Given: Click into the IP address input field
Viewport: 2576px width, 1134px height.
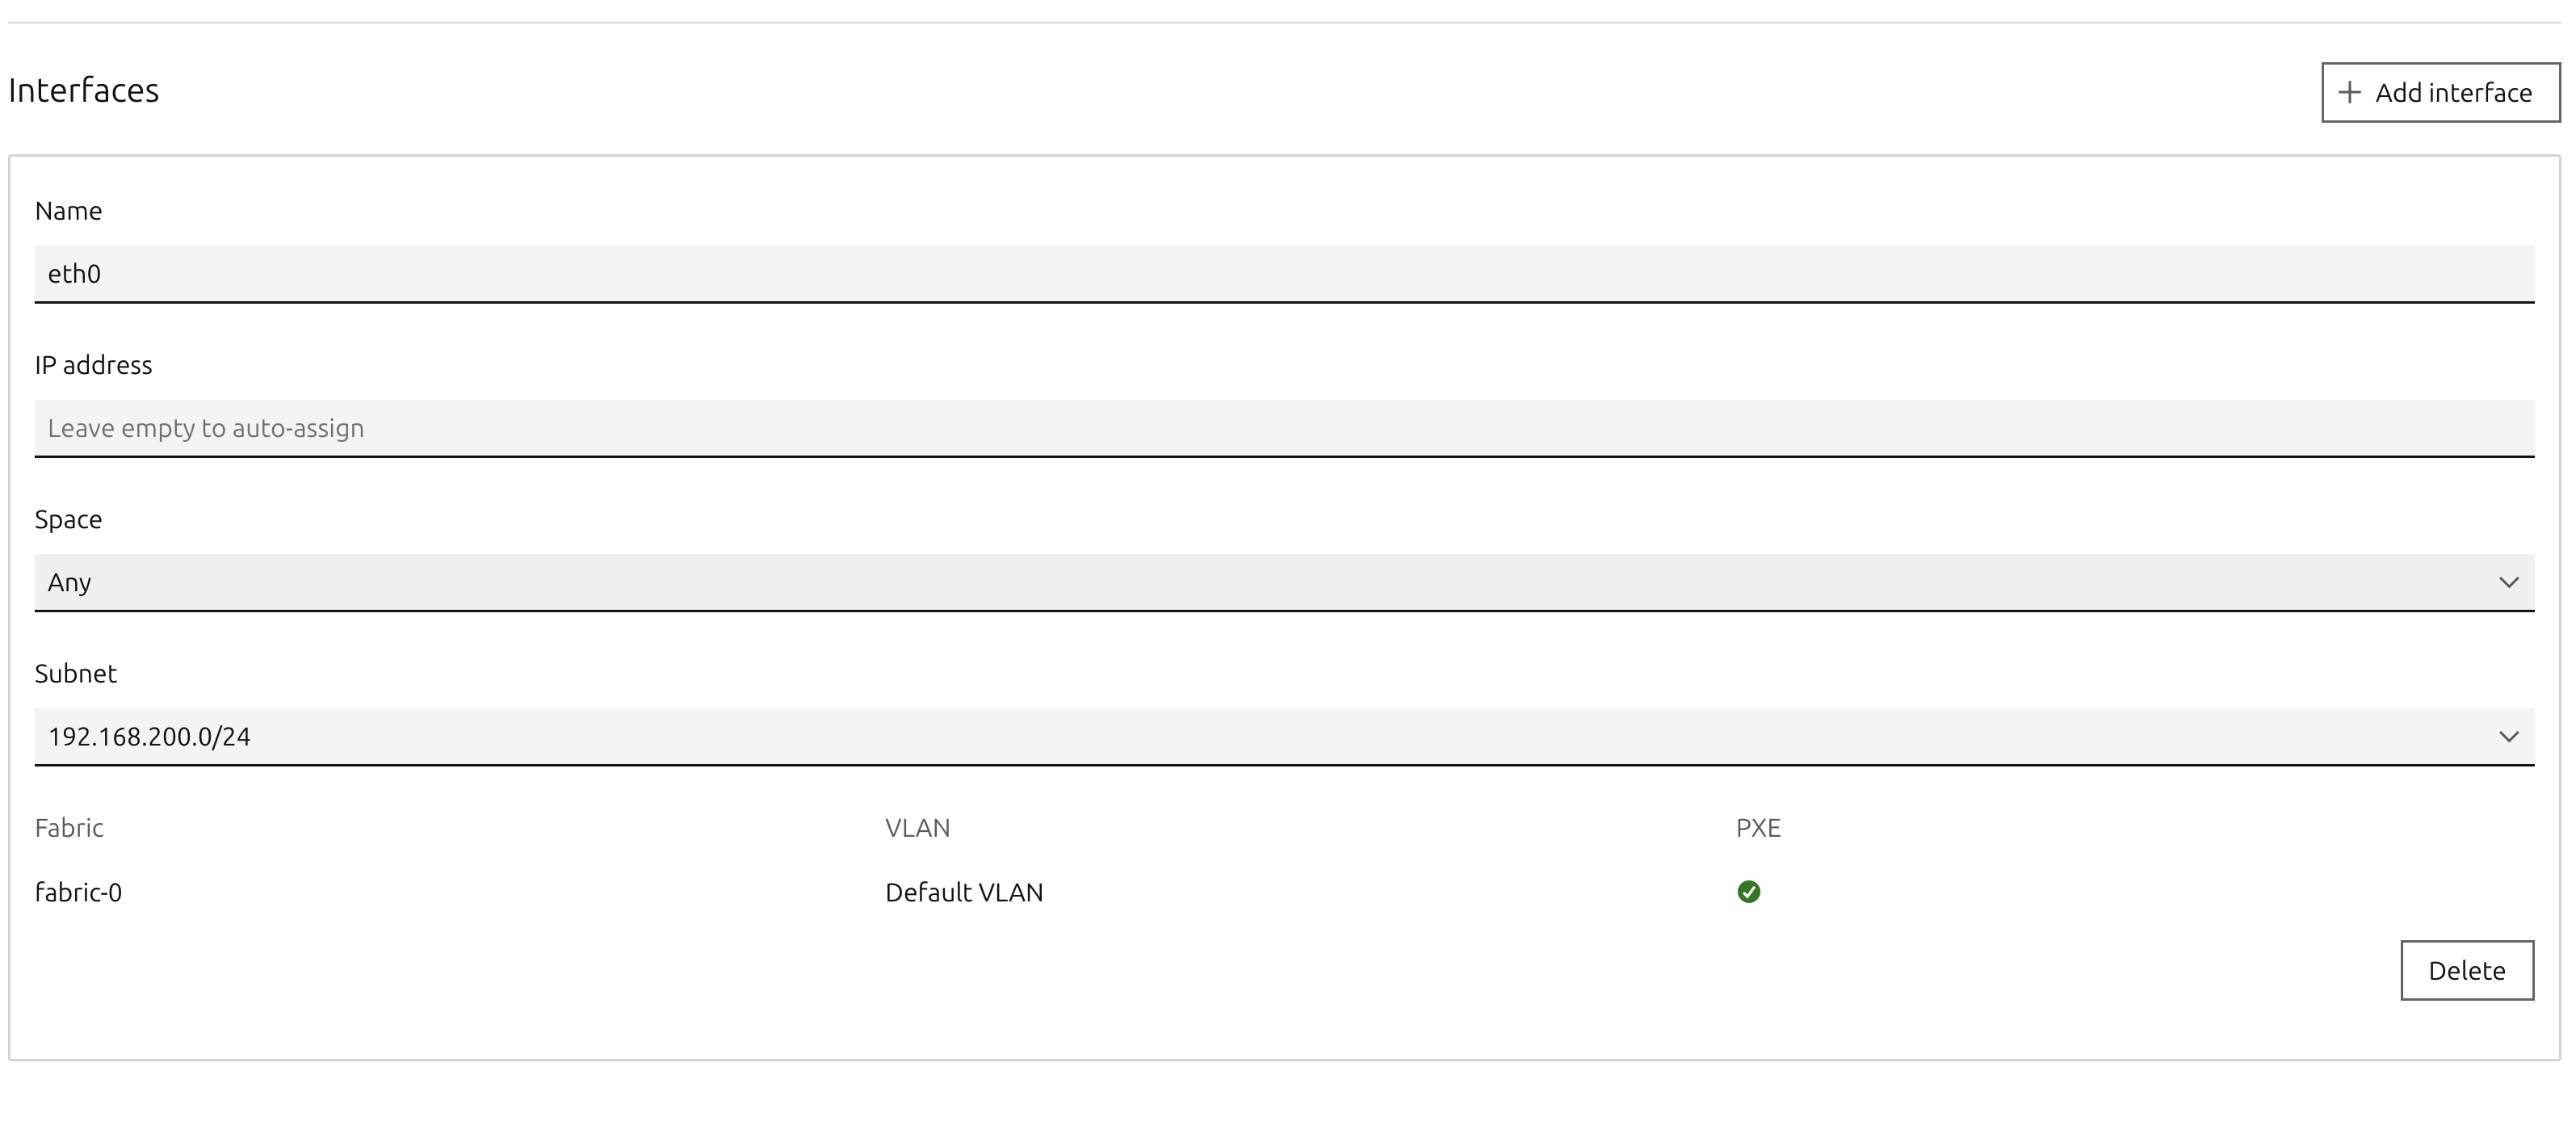Looking at the screenshot, I should pyautogui.click(x=1284, y=428).
